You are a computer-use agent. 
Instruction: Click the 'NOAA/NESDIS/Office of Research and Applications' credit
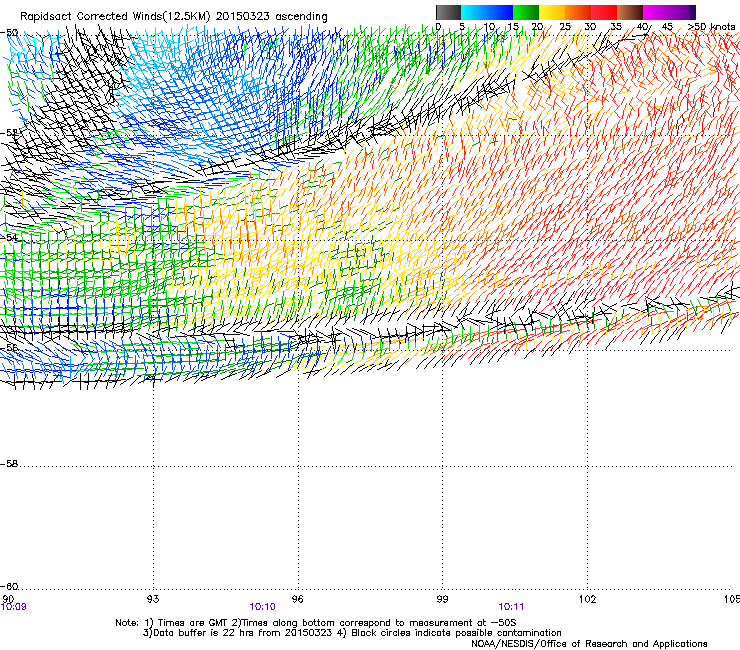coord(589,644)
